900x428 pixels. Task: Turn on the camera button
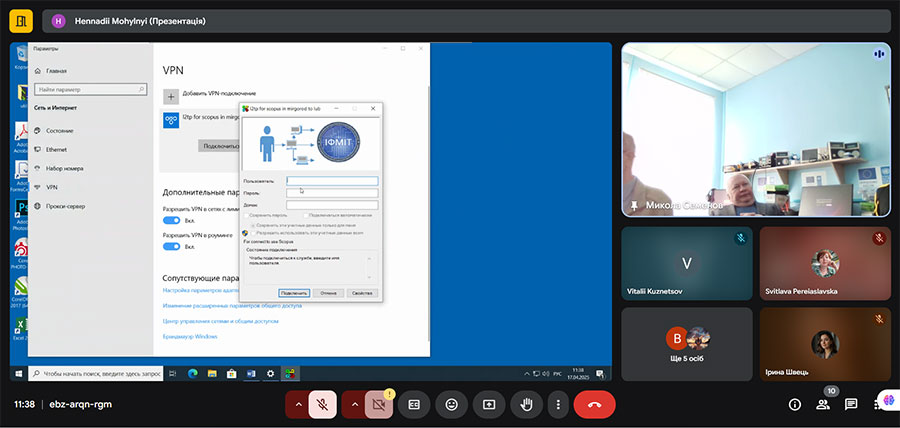[379, 404]
